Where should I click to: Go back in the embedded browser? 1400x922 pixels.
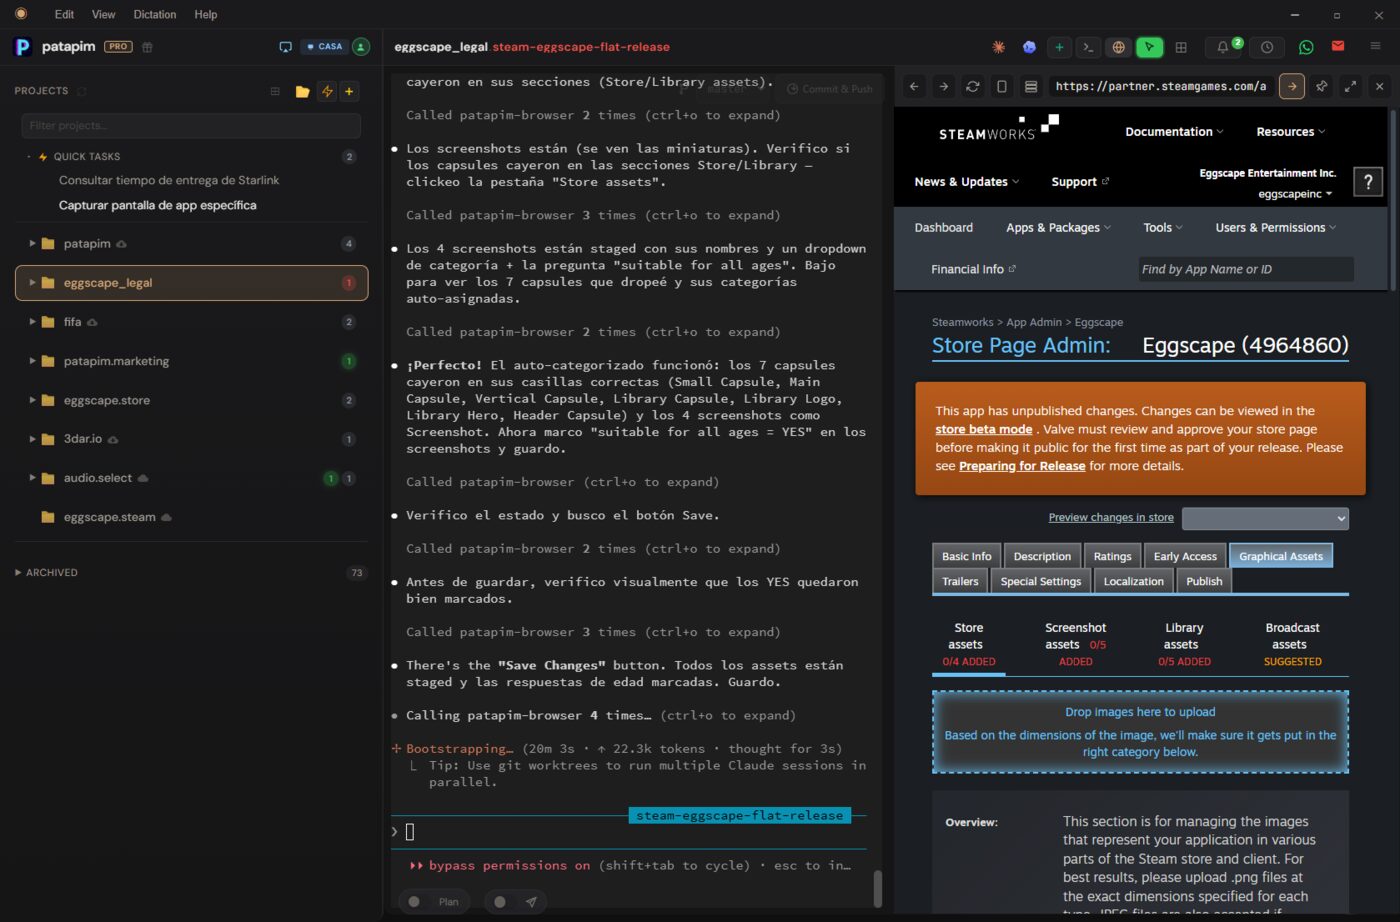coord(914,87)
